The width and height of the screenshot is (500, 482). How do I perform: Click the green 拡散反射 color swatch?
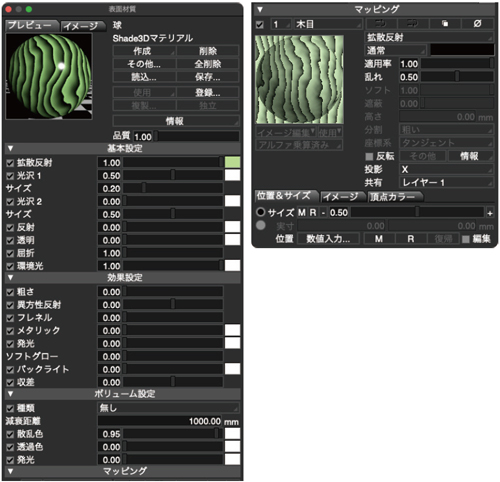[x=232, y=163]
